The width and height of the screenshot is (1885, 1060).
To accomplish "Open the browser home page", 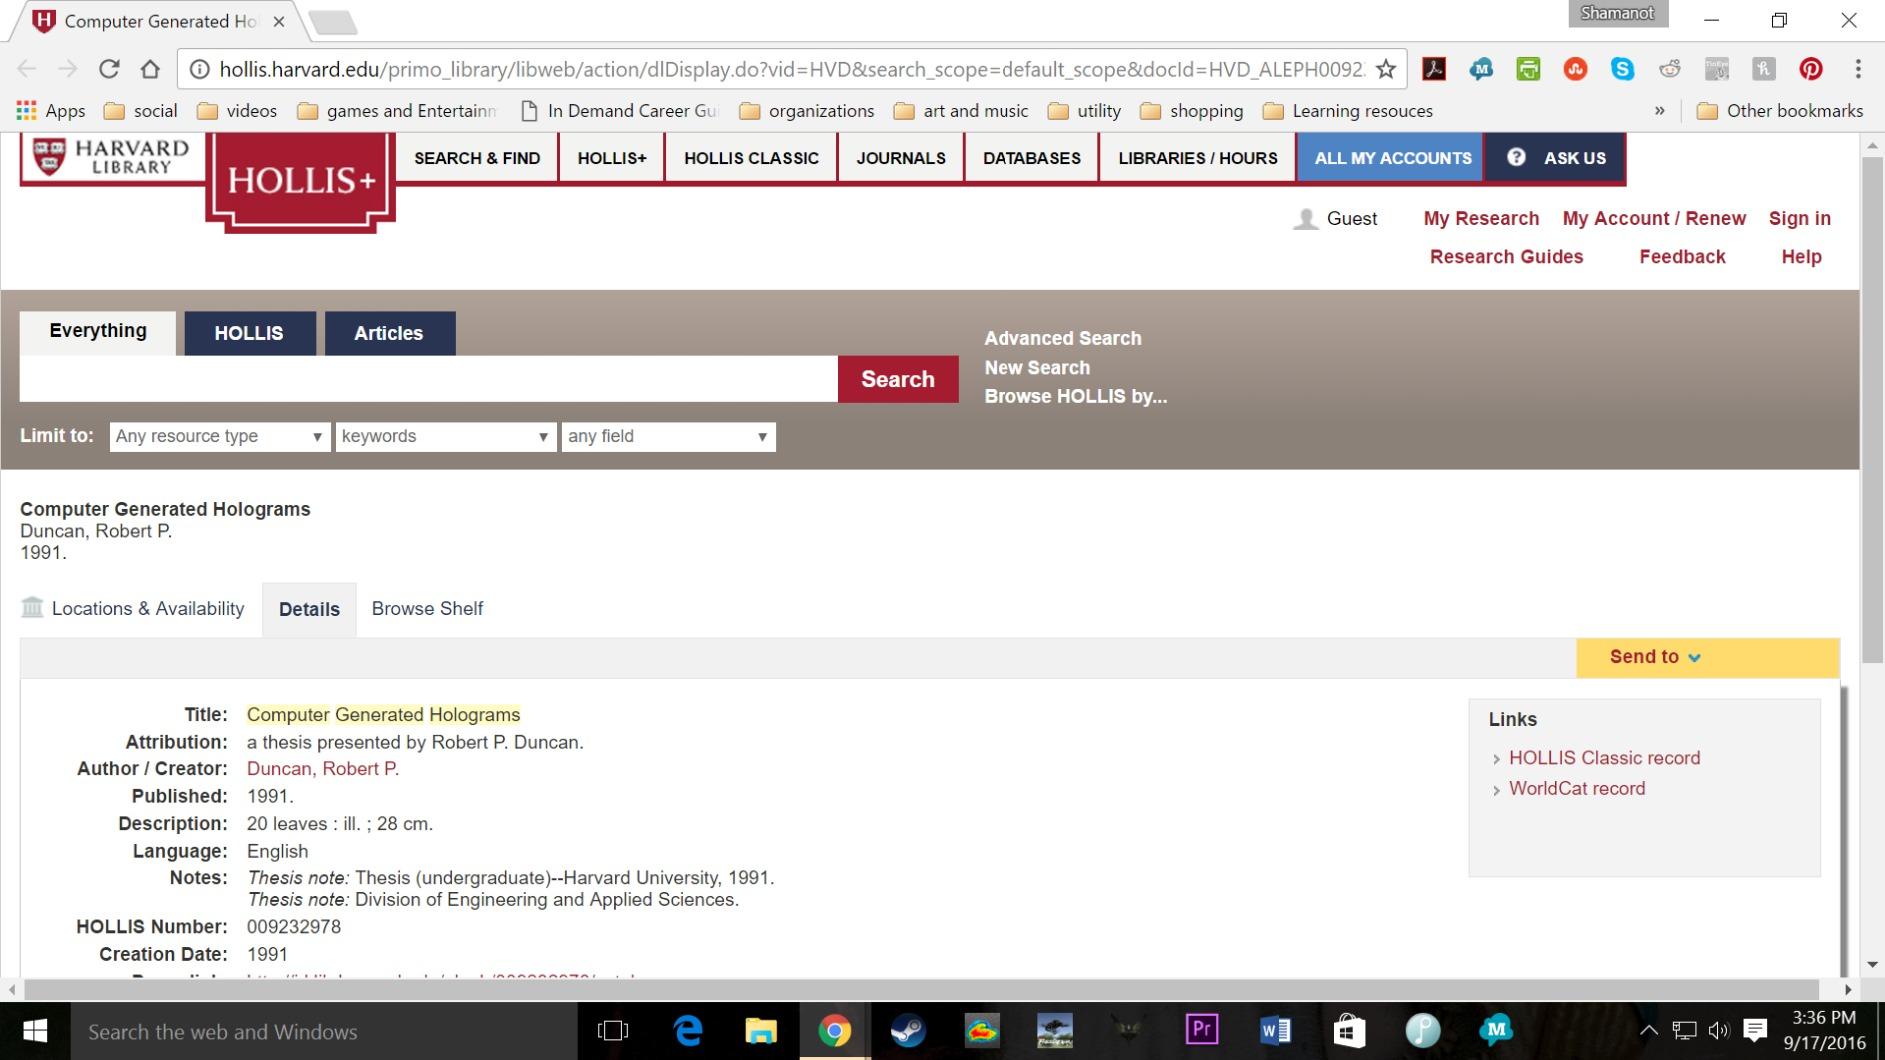I will point(150,69).
